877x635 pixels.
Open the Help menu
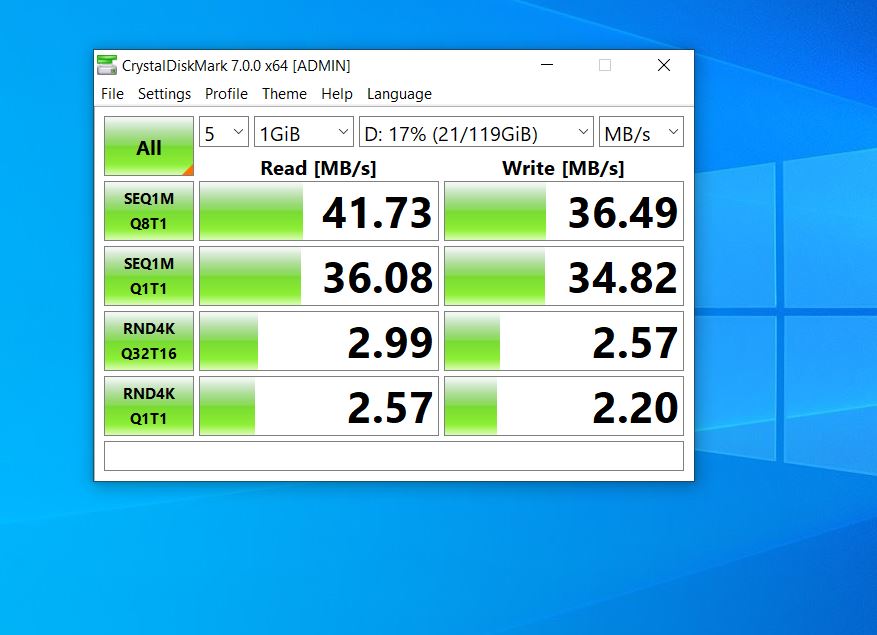(337, 93)
